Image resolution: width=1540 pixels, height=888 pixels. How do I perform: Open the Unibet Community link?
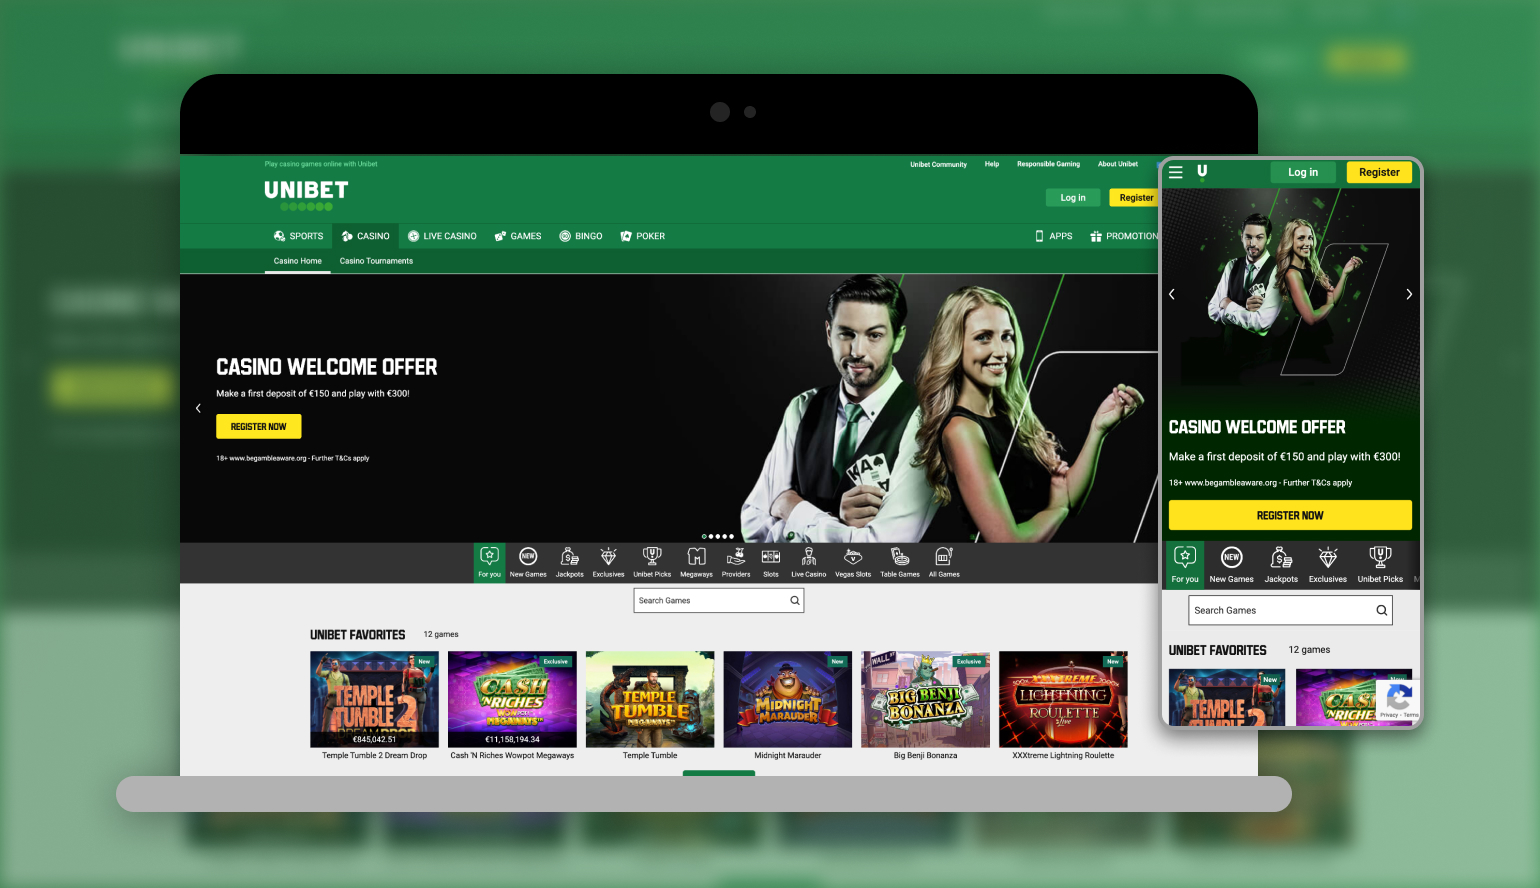pos(938,164)
